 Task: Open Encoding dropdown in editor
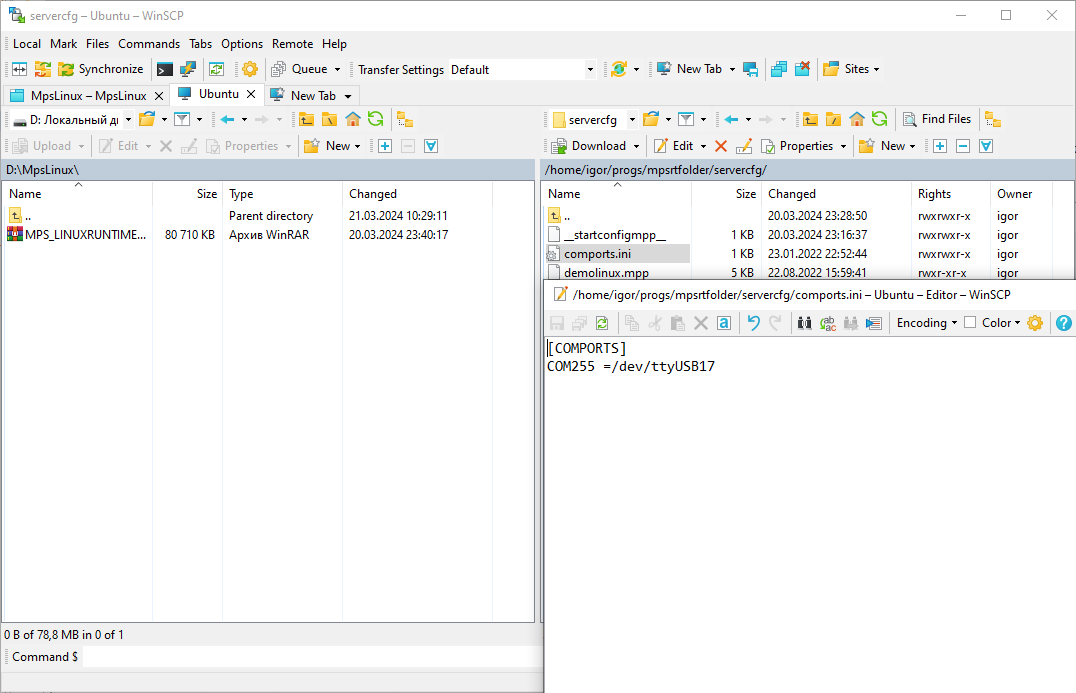pos(926,323)
